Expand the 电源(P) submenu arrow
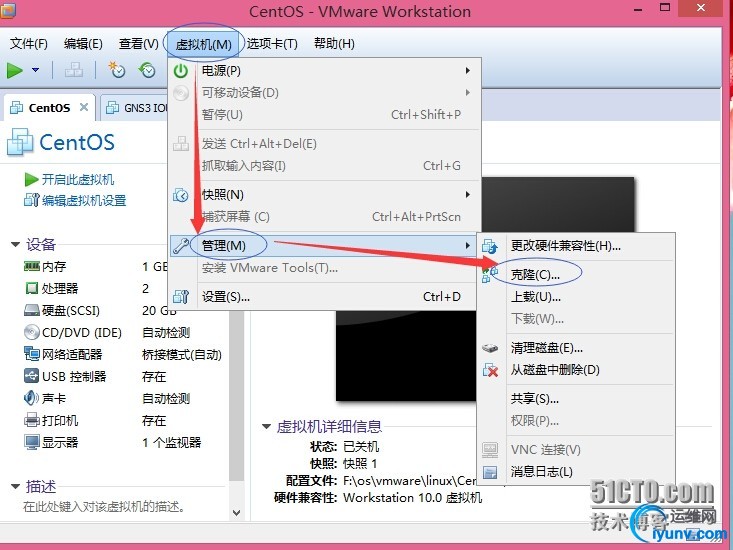The width and height of the screenshot is (733, 550). tap(467, 71)
